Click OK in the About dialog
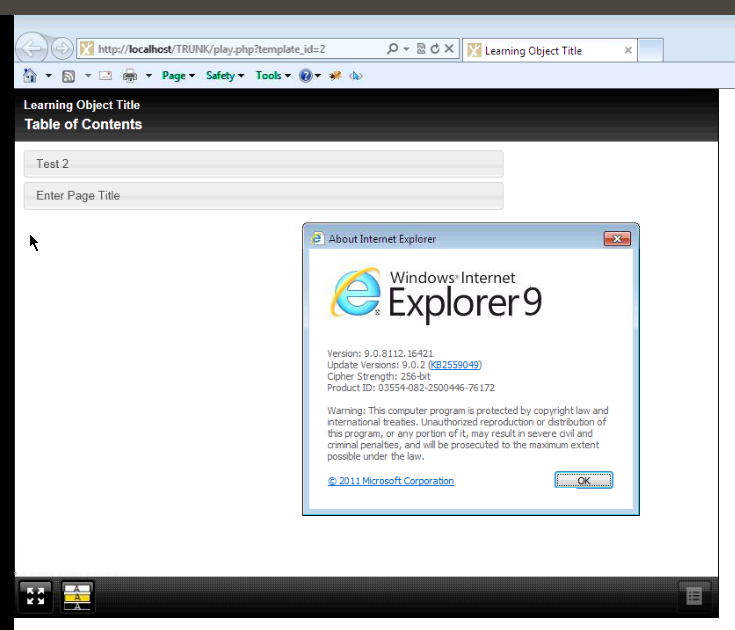Viewport: 735px width, 630px height. 584,480
